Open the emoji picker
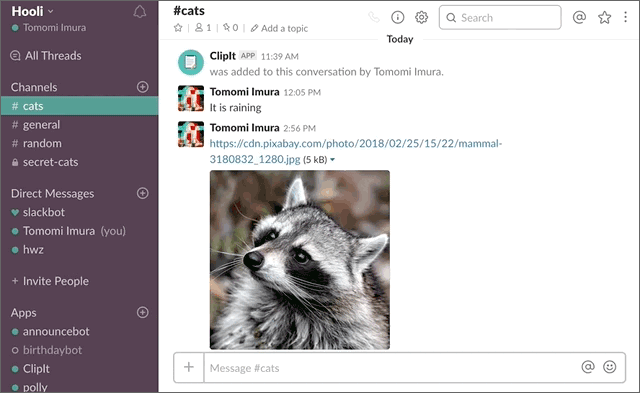 point(610,367)
